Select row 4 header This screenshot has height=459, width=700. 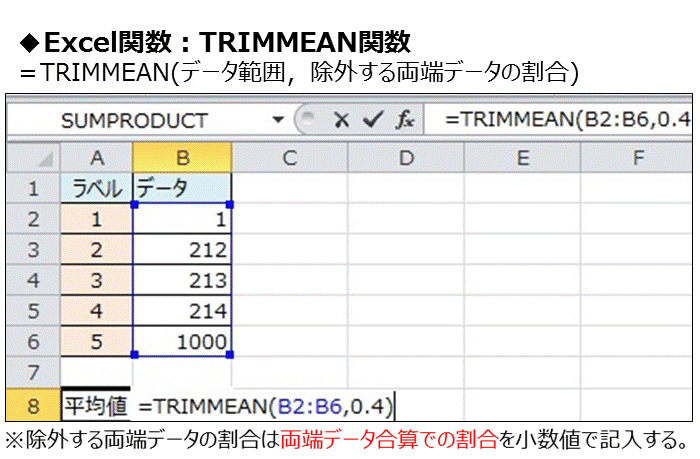point(33,280)
